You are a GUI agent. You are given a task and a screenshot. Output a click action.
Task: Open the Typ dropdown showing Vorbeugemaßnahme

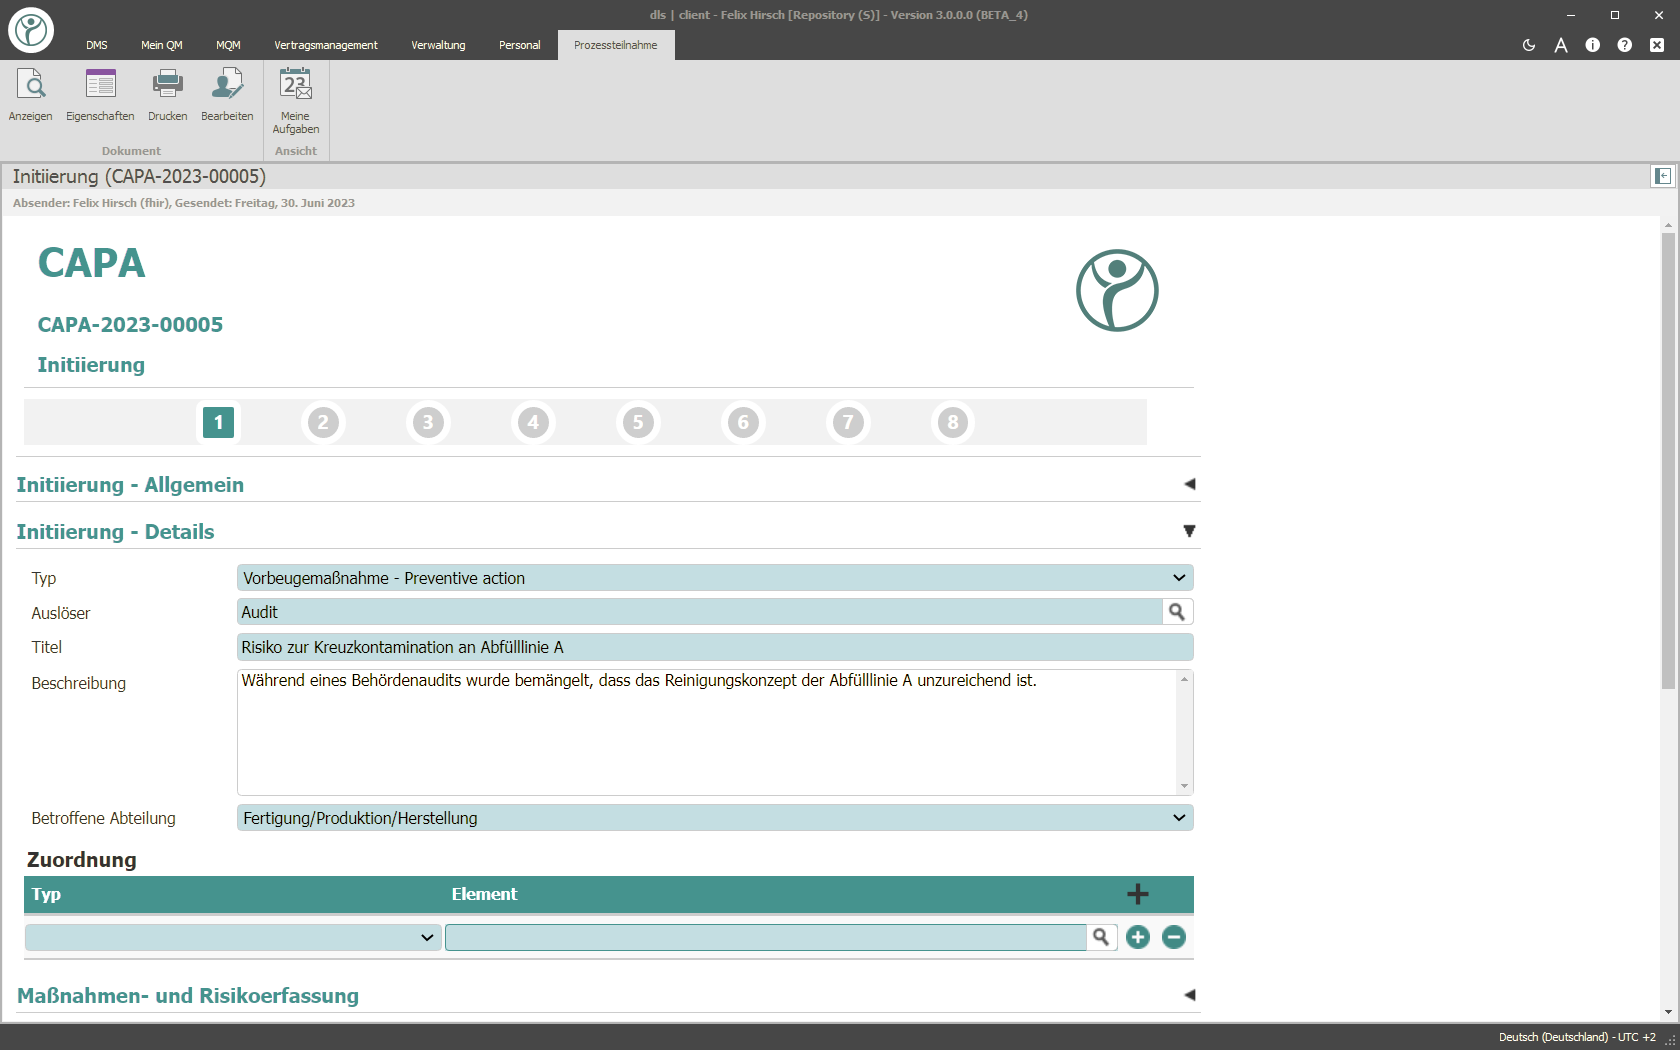1180,577
